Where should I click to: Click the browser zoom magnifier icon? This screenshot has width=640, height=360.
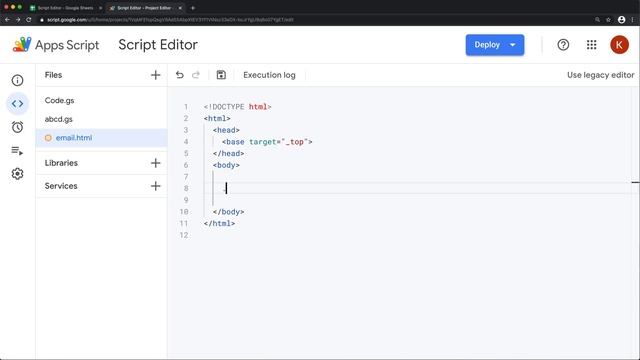(x=598, y=20)
